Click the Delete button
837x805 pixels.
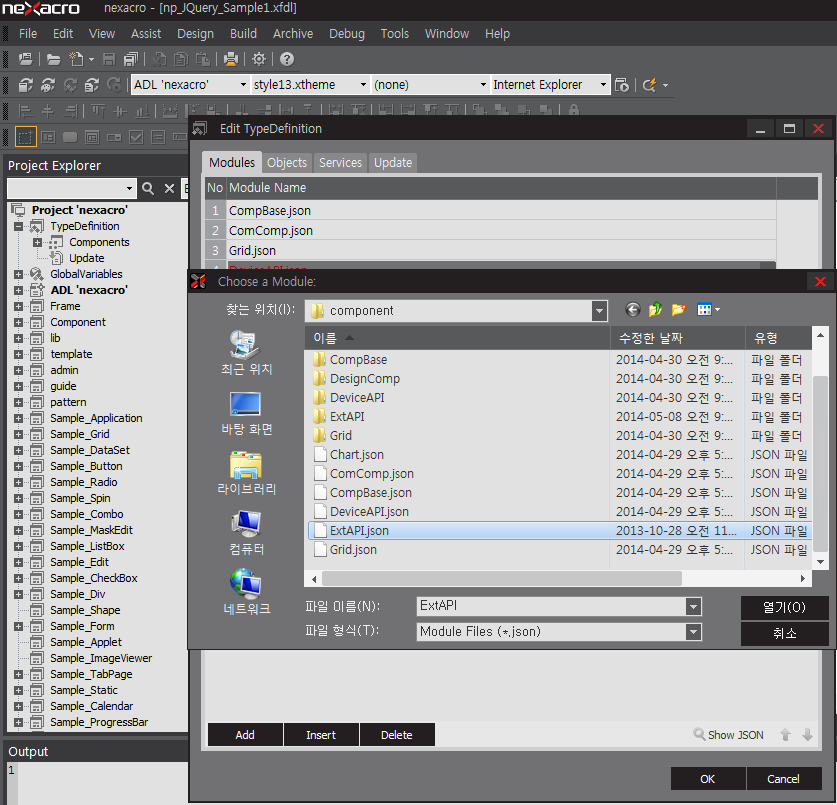tap(397, 735)
